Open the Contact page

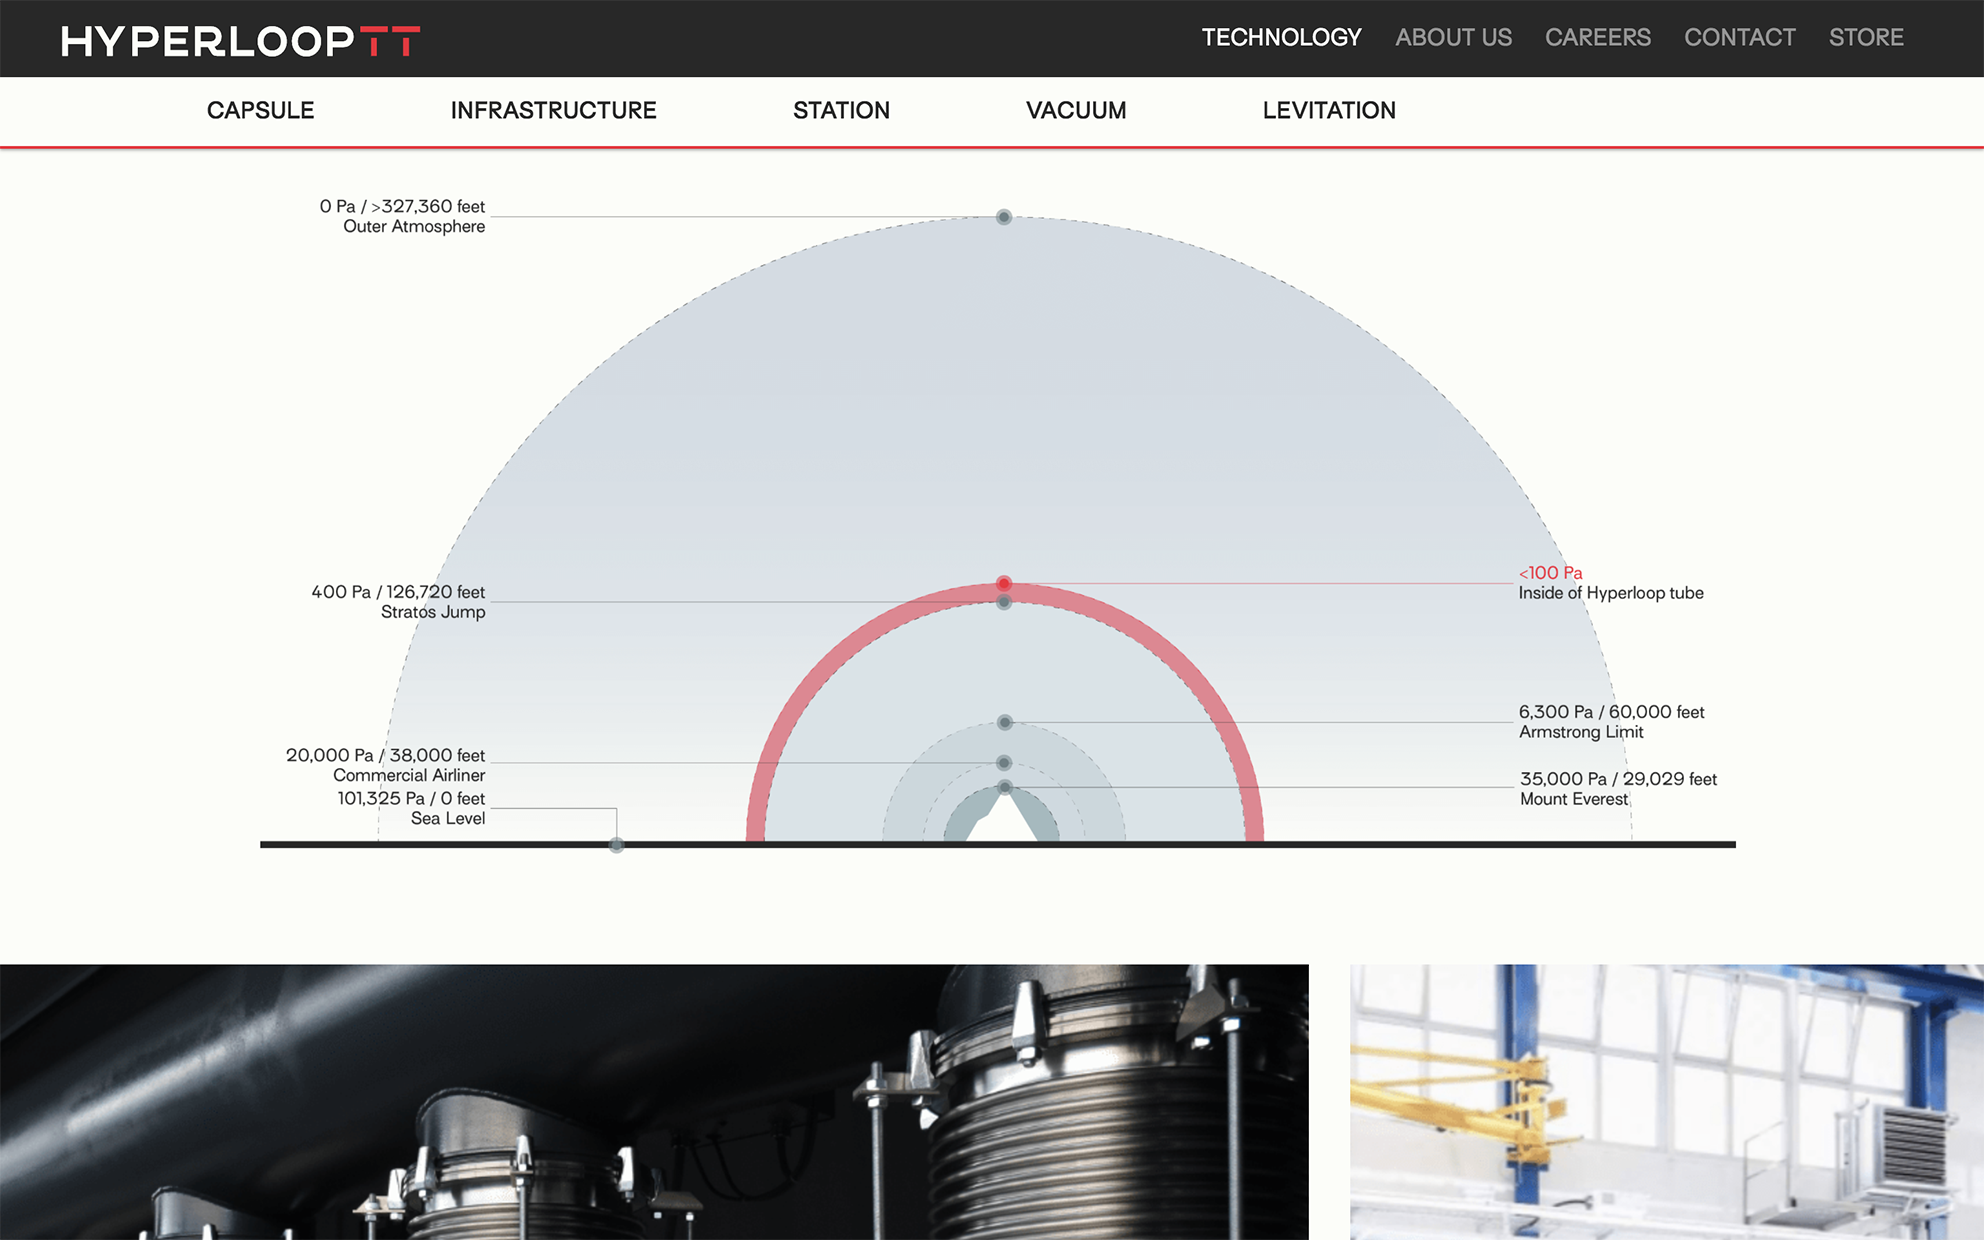pyautogui.click(x=1739, y=38)
